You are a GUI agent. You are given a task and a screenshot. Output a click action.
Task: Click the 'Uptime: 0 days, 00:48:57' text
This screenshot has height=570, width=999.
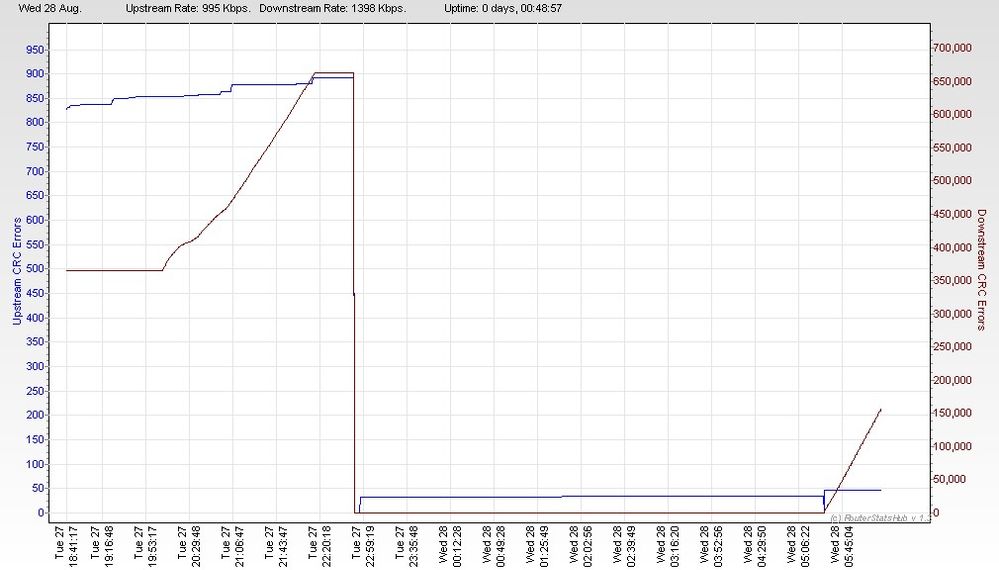503,8
